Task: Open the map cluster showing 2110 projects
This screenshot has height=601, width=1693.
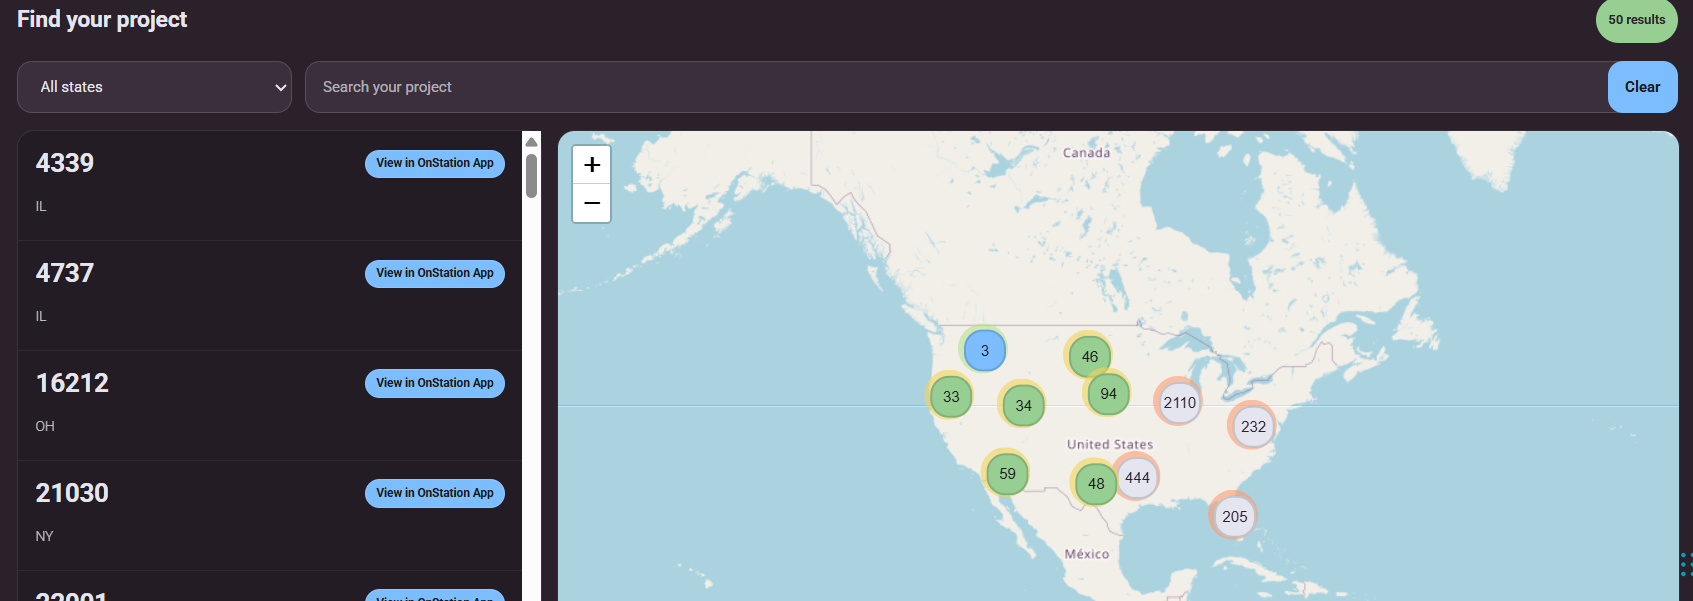Action: (1179, 403)
